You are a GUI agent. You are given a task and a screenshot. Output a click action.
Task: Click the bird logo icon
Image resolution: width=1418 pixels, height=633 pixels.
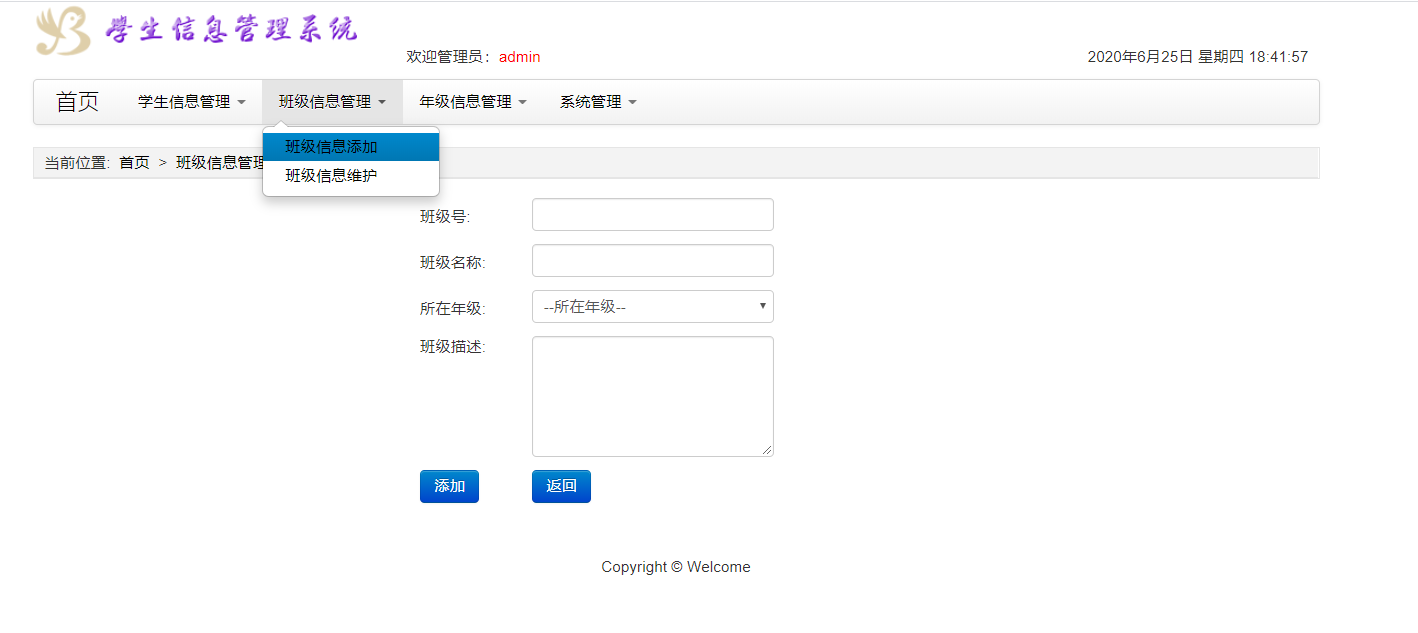tap(64, 31)
